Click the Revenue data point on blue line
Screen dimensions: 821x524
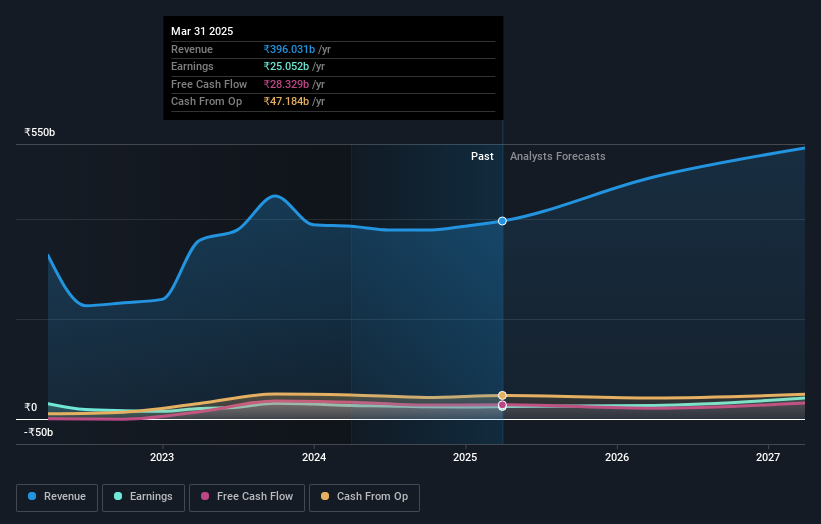502,221
